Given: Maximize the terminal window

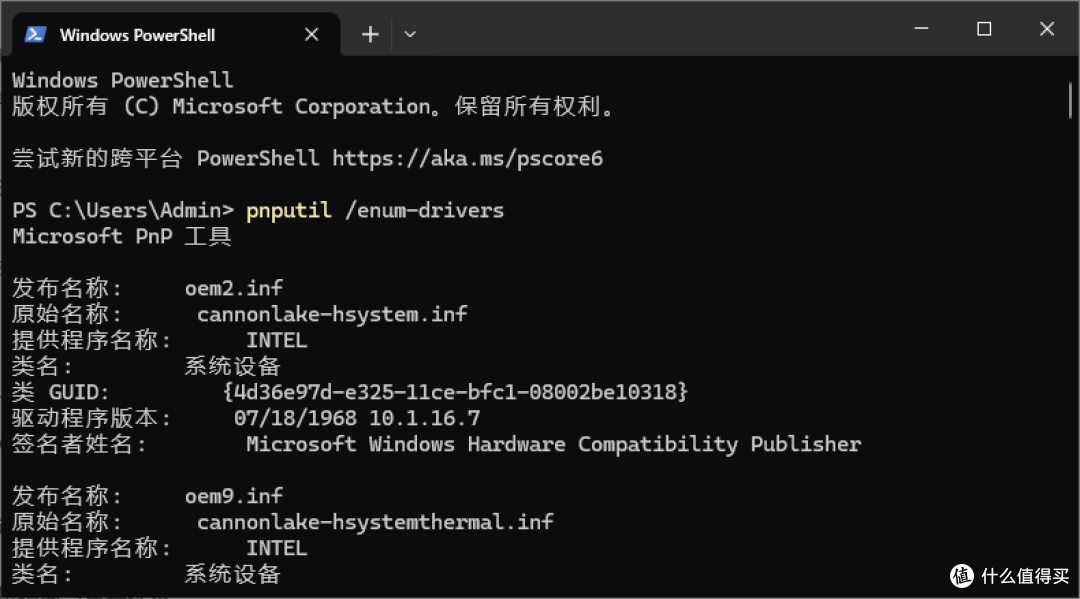Looking at the screenshot, I should pos(984,29).
